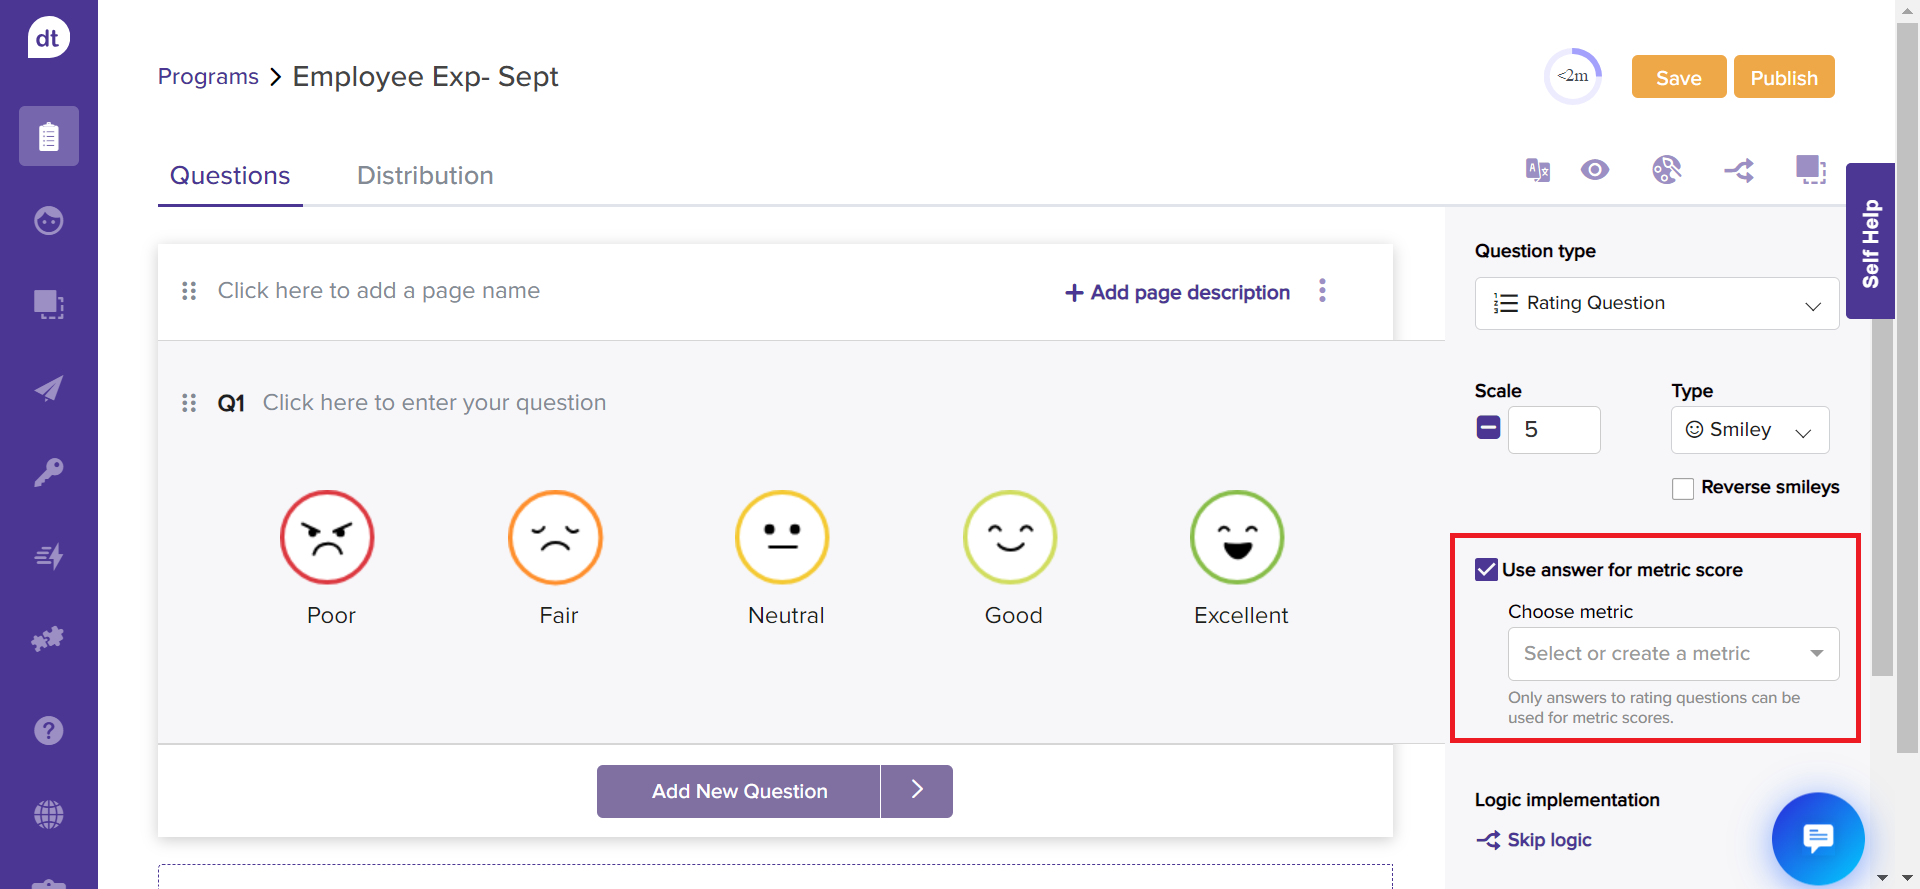Enable the Reverse smileys checkbox
1920x889 pixels.
(1683, 488)
